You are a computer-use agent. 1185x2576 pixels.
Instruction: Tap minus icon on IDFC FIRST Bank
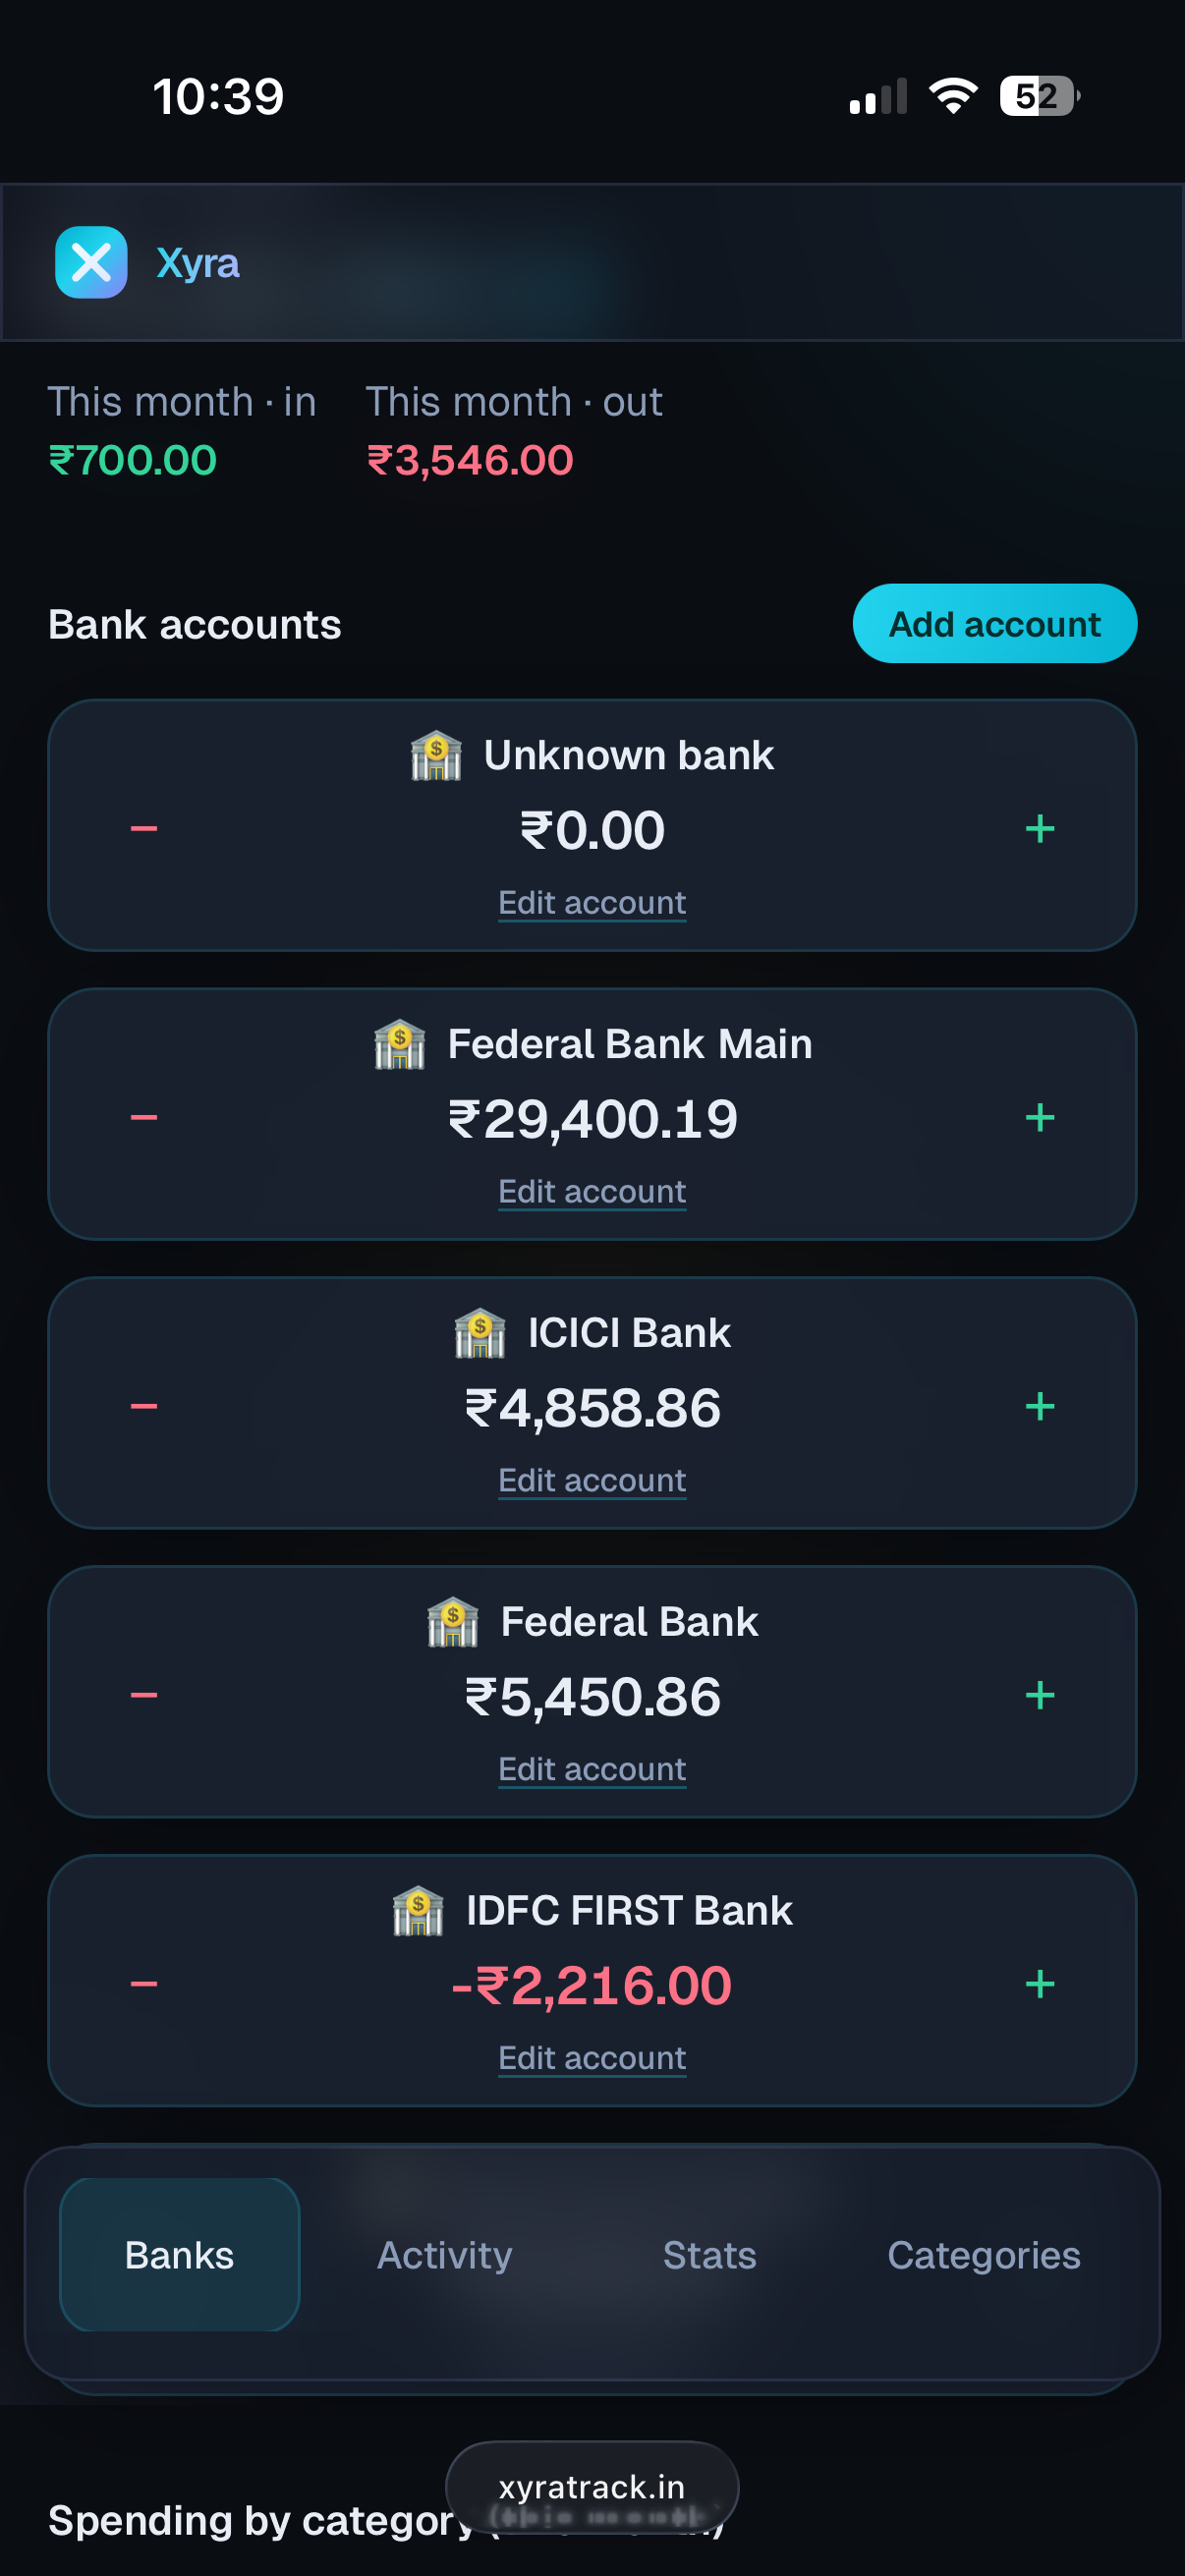pyautogui.click(x=144, y=1984)
